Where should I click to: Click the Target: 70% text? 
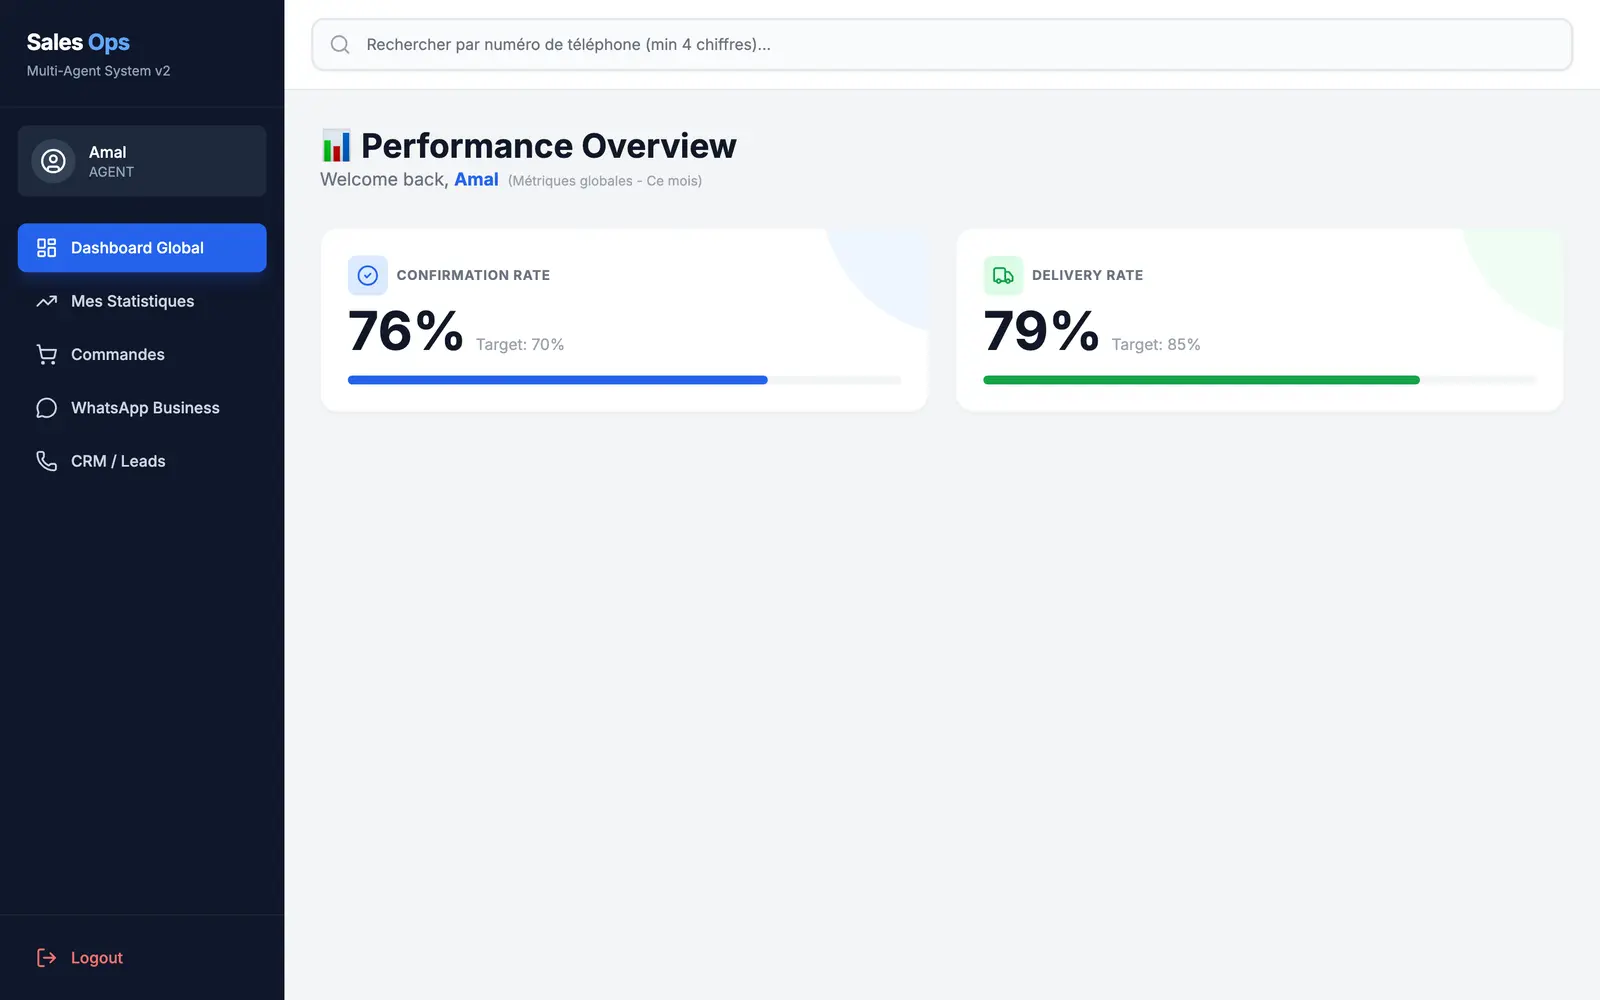click(x=520, y=344)
